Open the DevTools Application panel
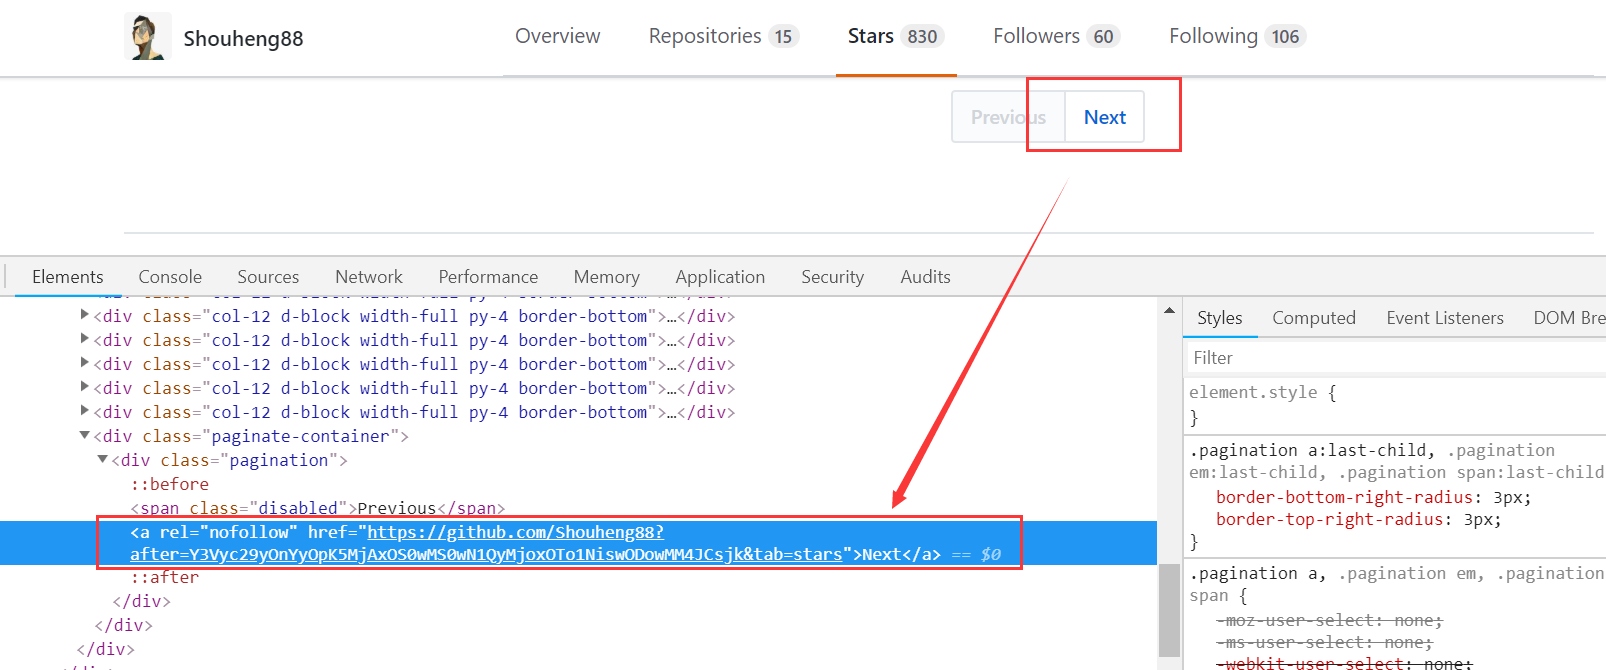Image resolution: width=1606 pixels, height=670 pixels. coord(720,277)
